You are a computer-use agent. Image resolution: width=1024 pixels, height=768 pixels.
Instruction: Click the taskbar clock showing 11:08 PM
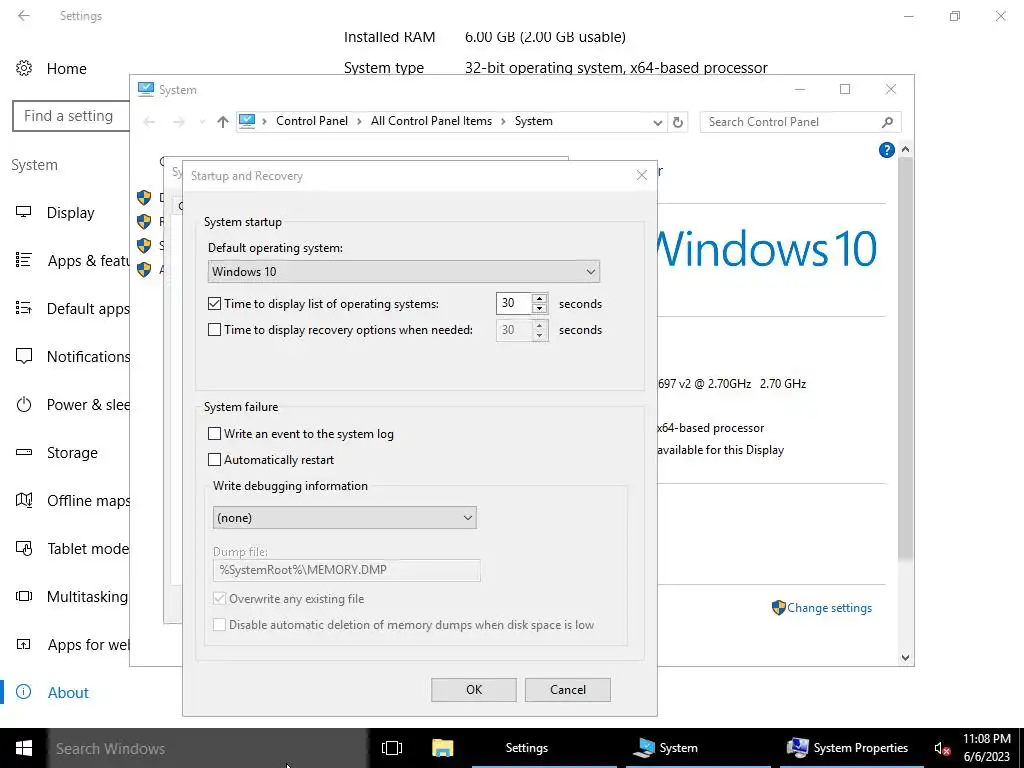pos(986,748)
